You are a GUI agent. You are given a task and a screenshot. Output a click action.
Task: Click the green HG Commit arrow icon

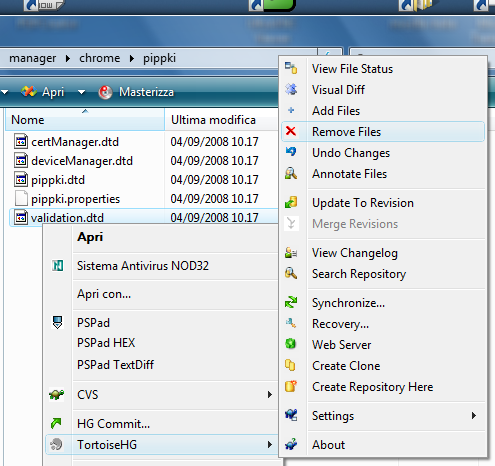point(56,423)
